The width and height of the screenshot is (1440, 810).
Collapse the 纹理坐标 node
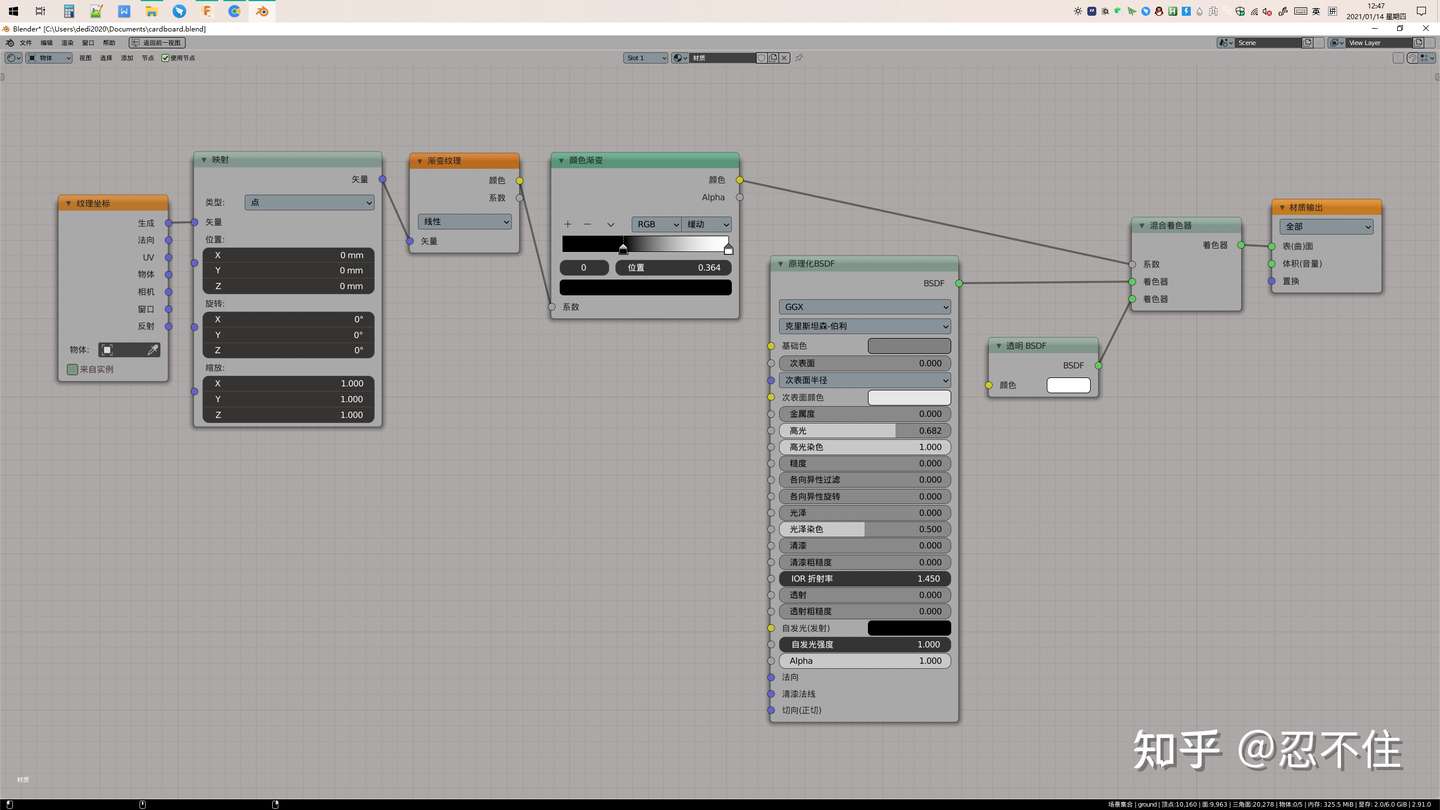(x=69, y=204)
